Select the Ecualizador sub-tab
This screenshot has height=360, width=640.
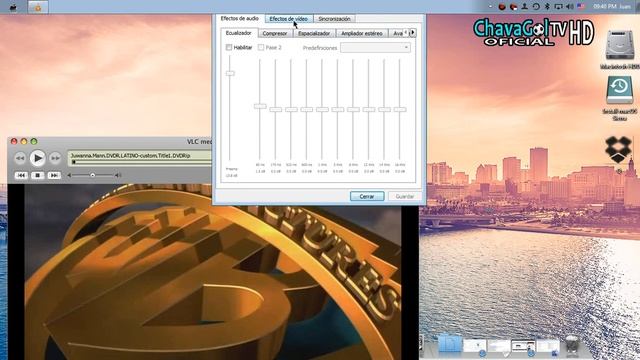click(239, 33)
